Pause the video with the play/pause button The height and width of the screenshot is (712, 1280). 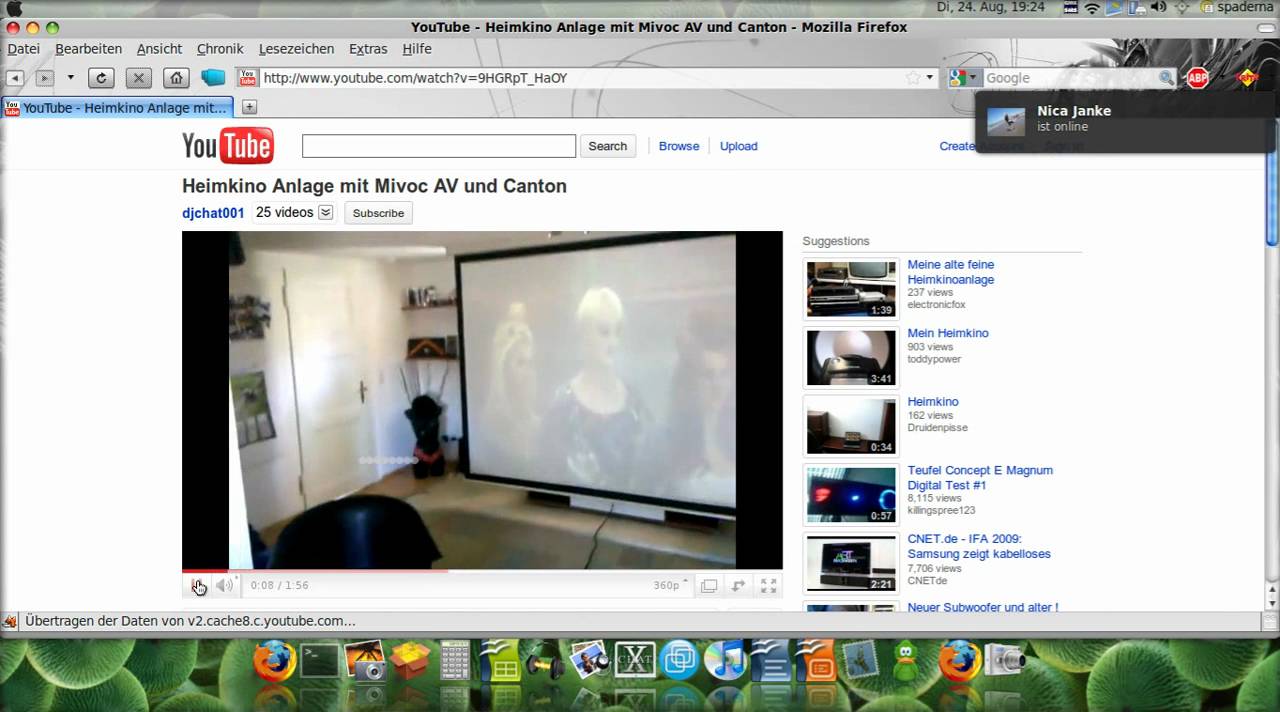[198, 586]
